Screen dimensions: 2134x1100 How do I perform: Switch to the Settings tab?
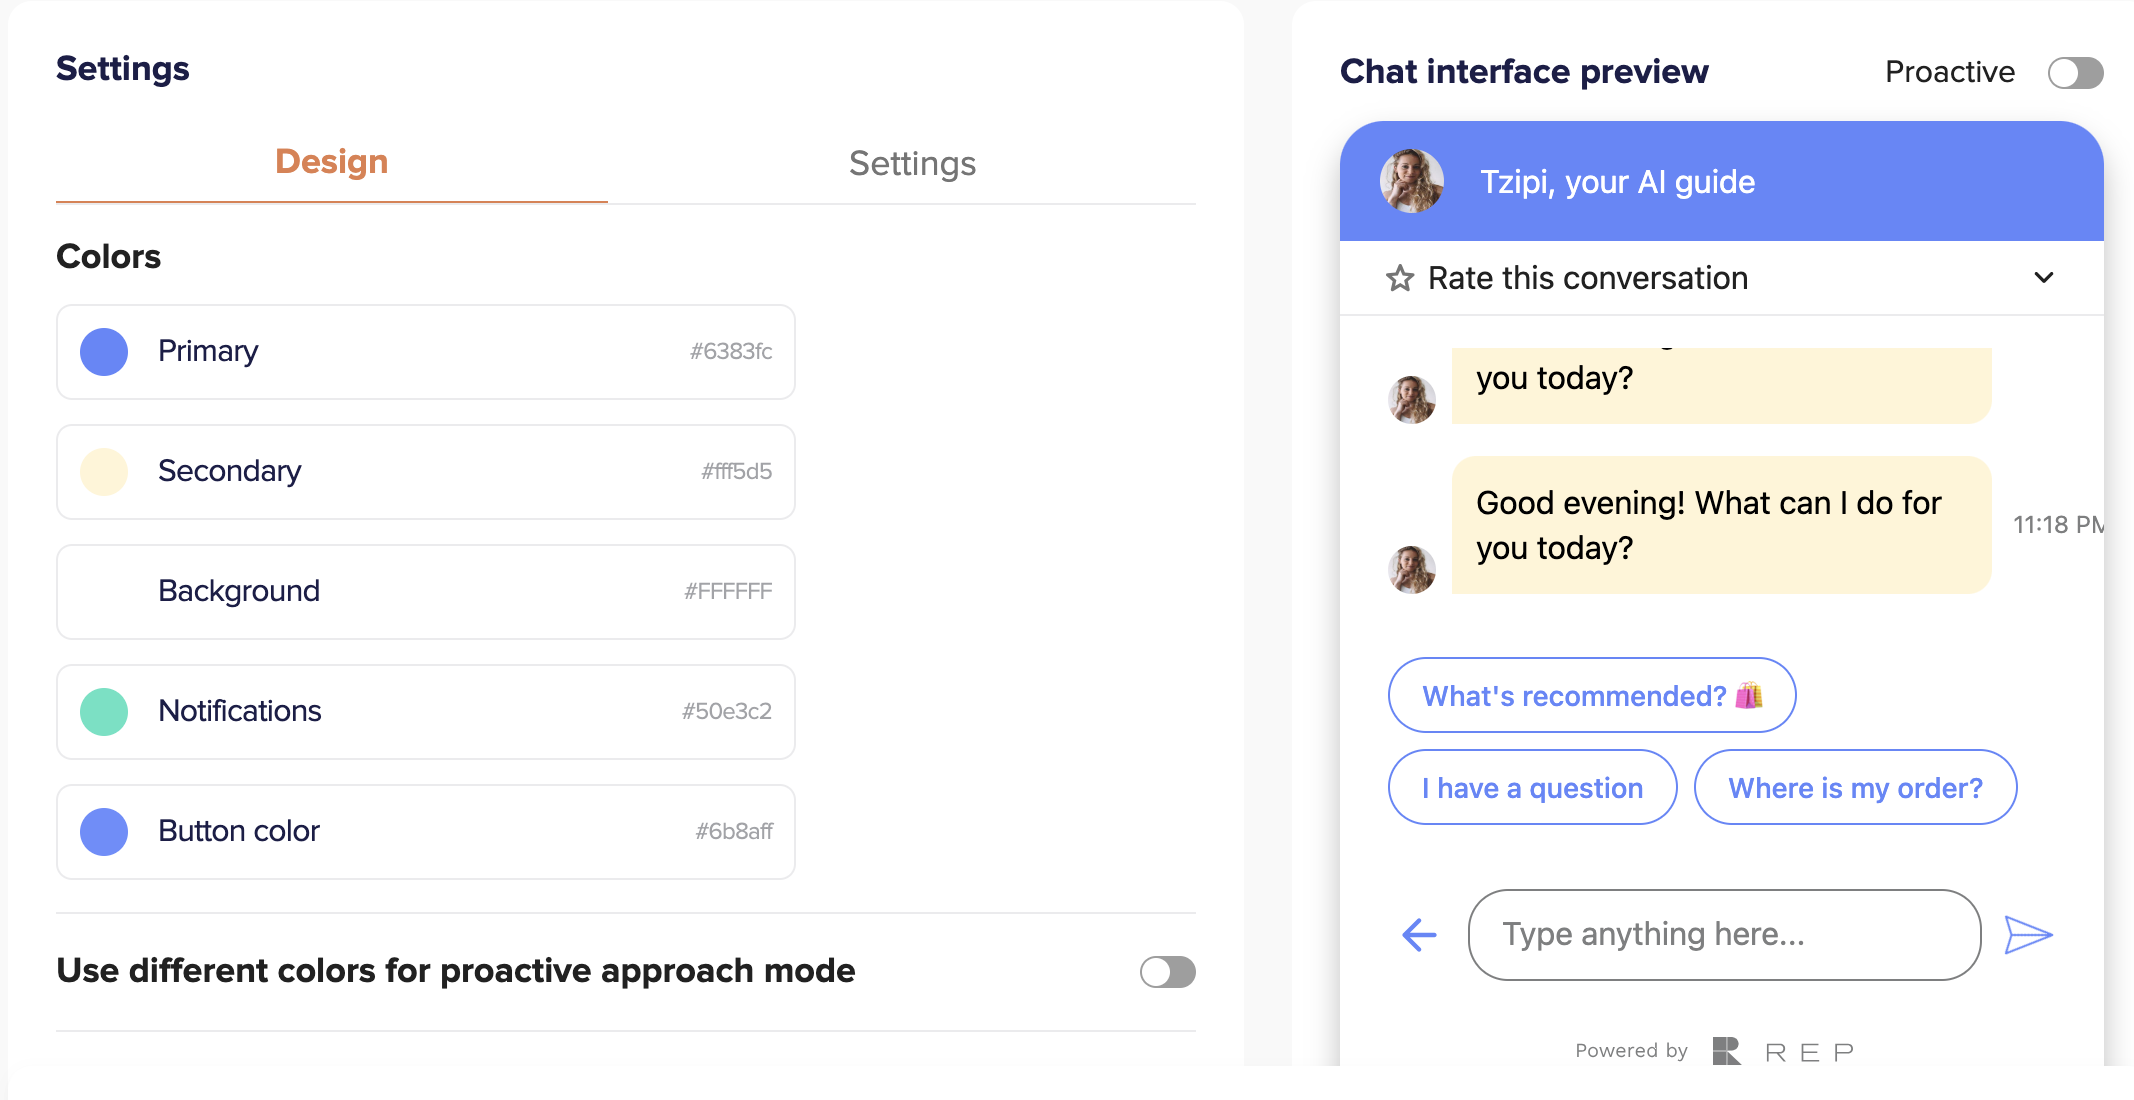click(x=912, y=163)
